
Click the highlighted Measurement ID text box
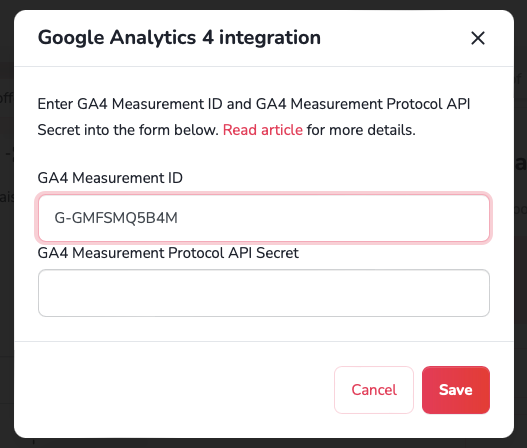[x=264, y=218]
